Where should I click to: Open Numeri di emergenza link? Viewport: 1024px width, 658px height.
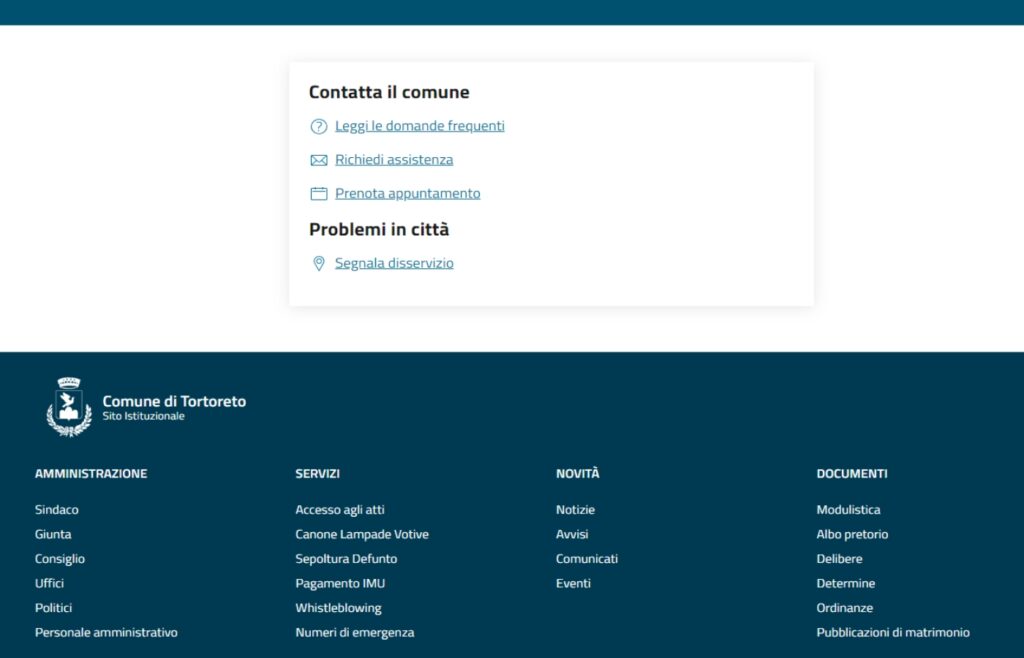354,633
